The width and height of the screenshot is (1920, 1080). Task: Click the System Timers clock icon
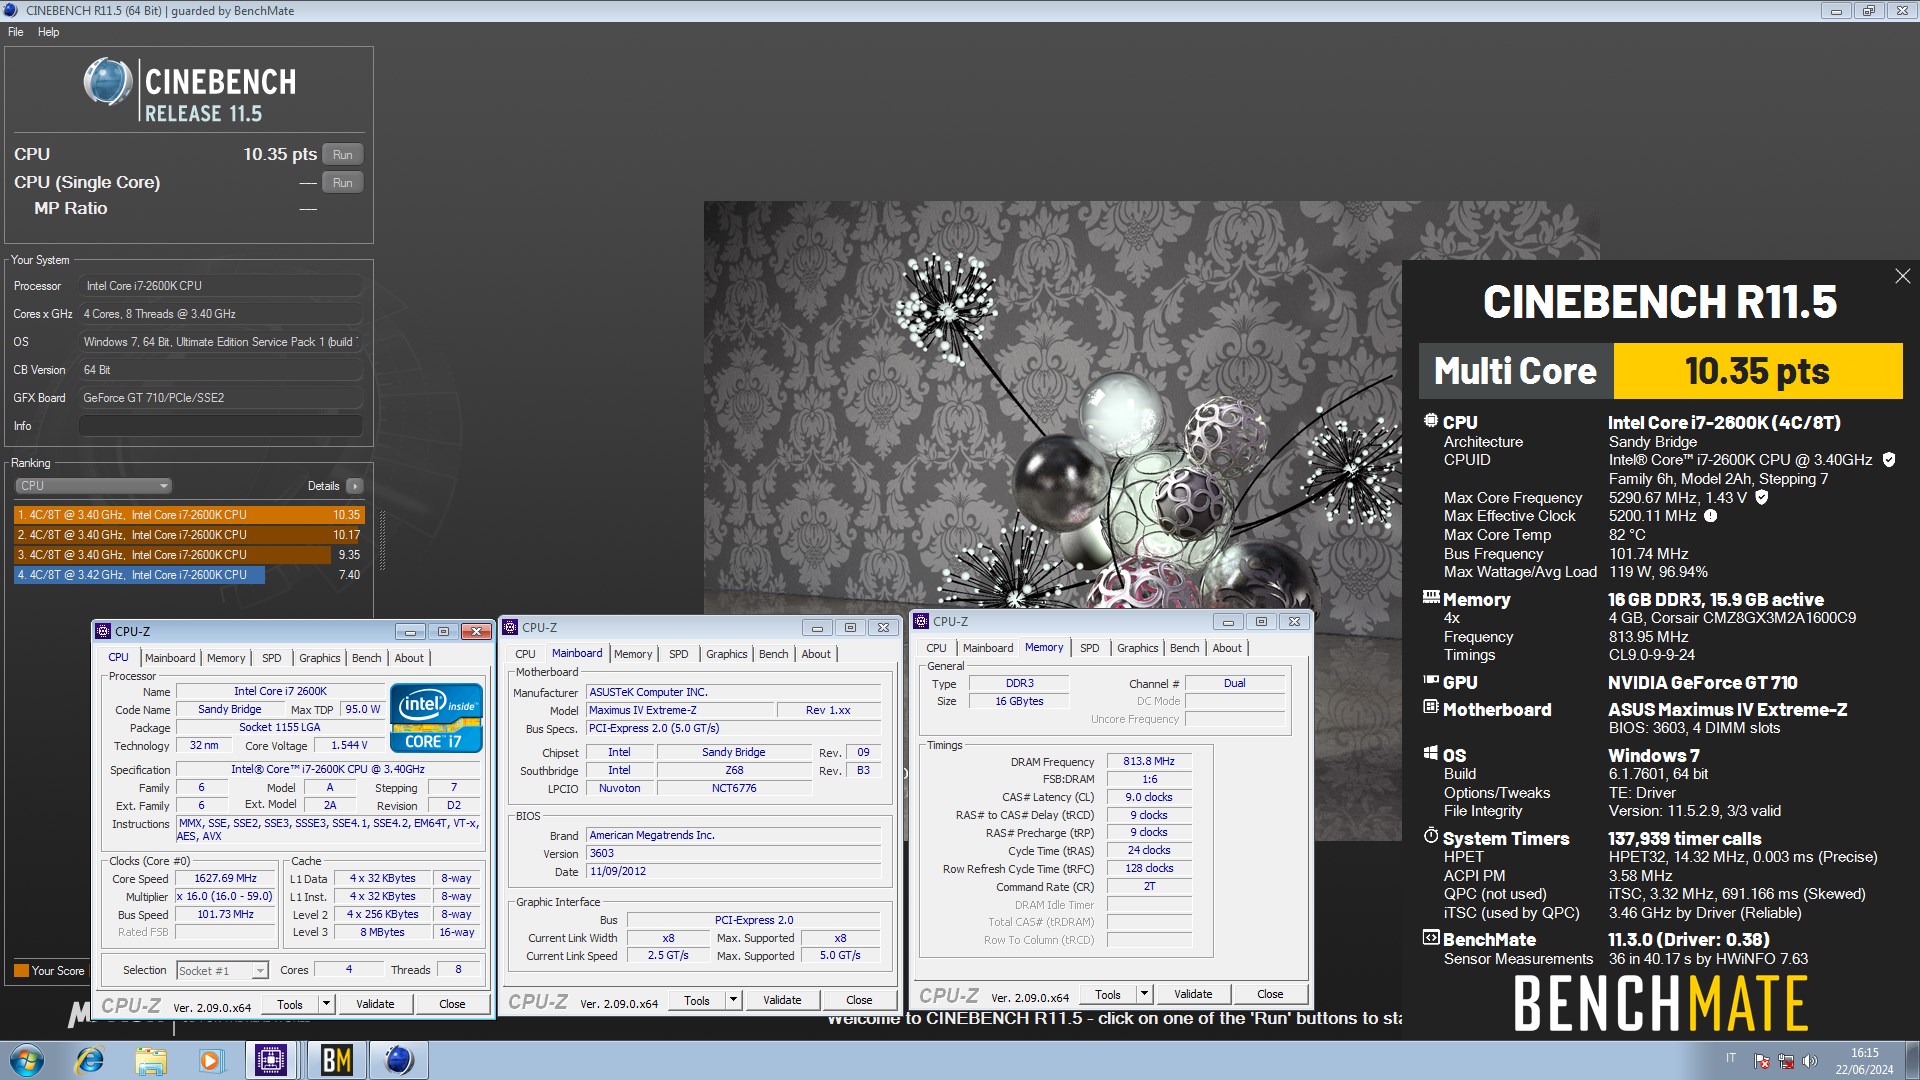[1431, 836]
